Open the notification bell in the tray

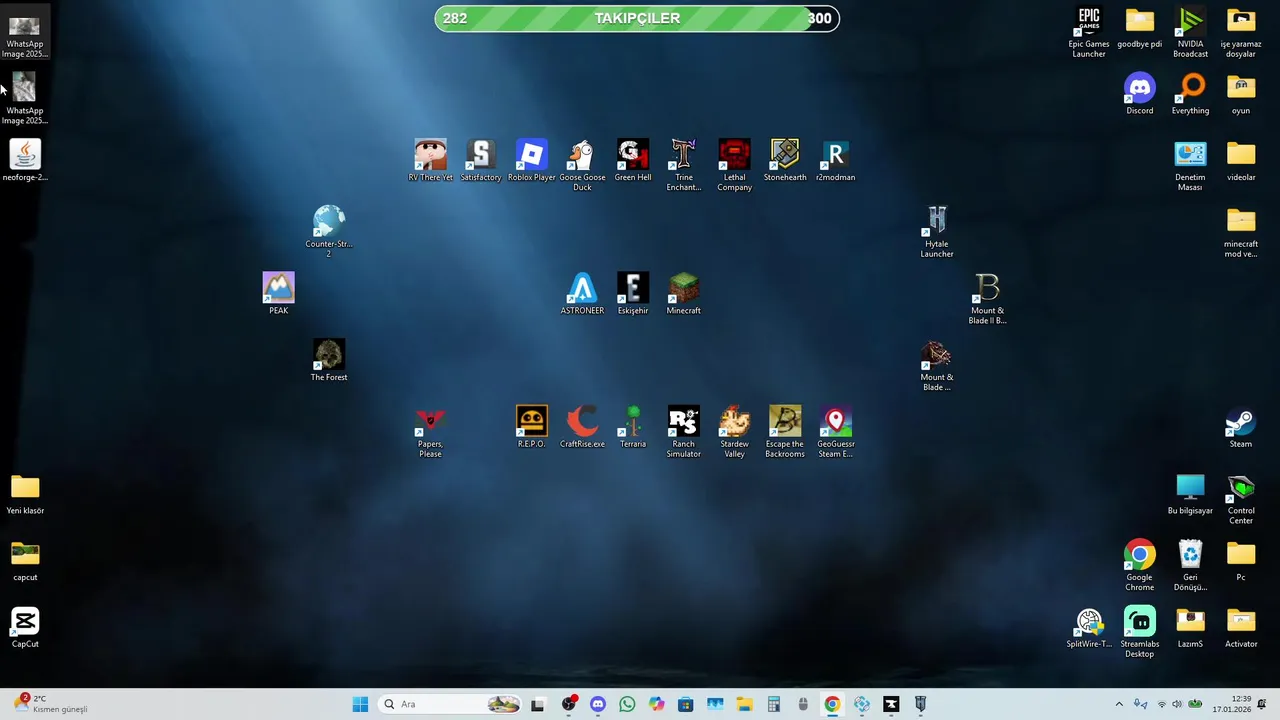(1262, 704)
